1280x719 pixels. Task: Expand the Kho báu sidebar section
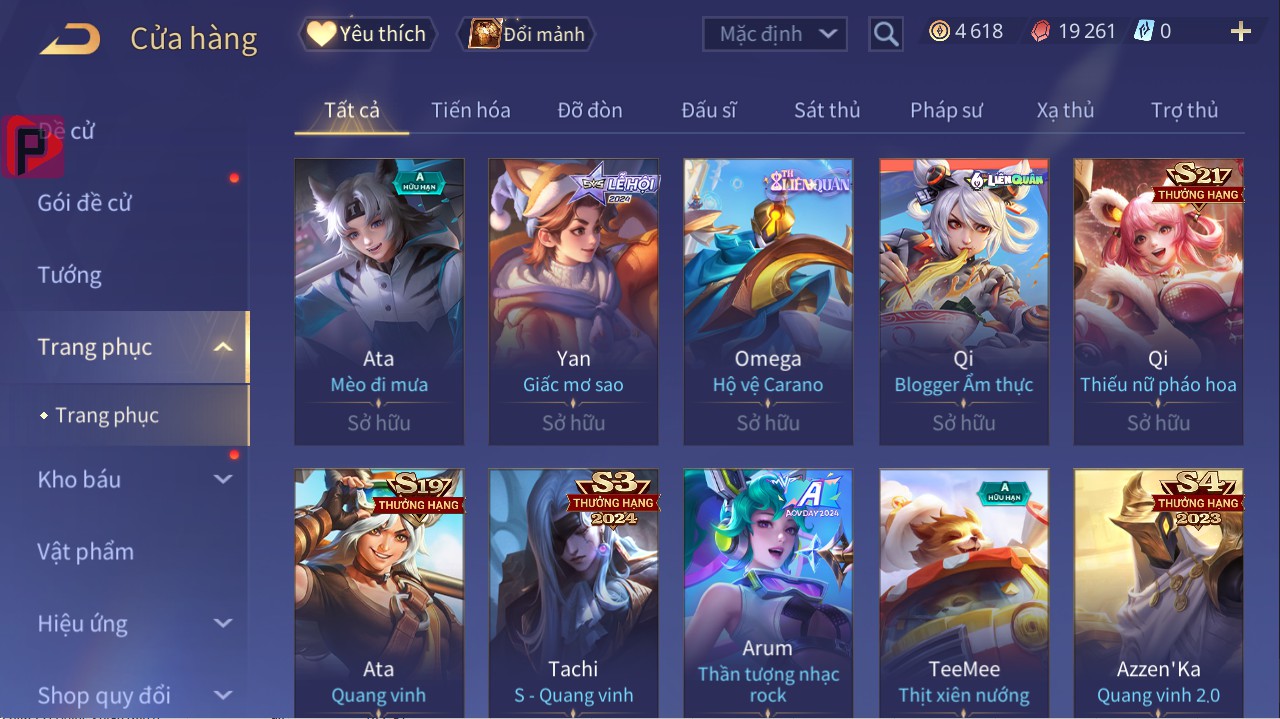tap(223, 479)
